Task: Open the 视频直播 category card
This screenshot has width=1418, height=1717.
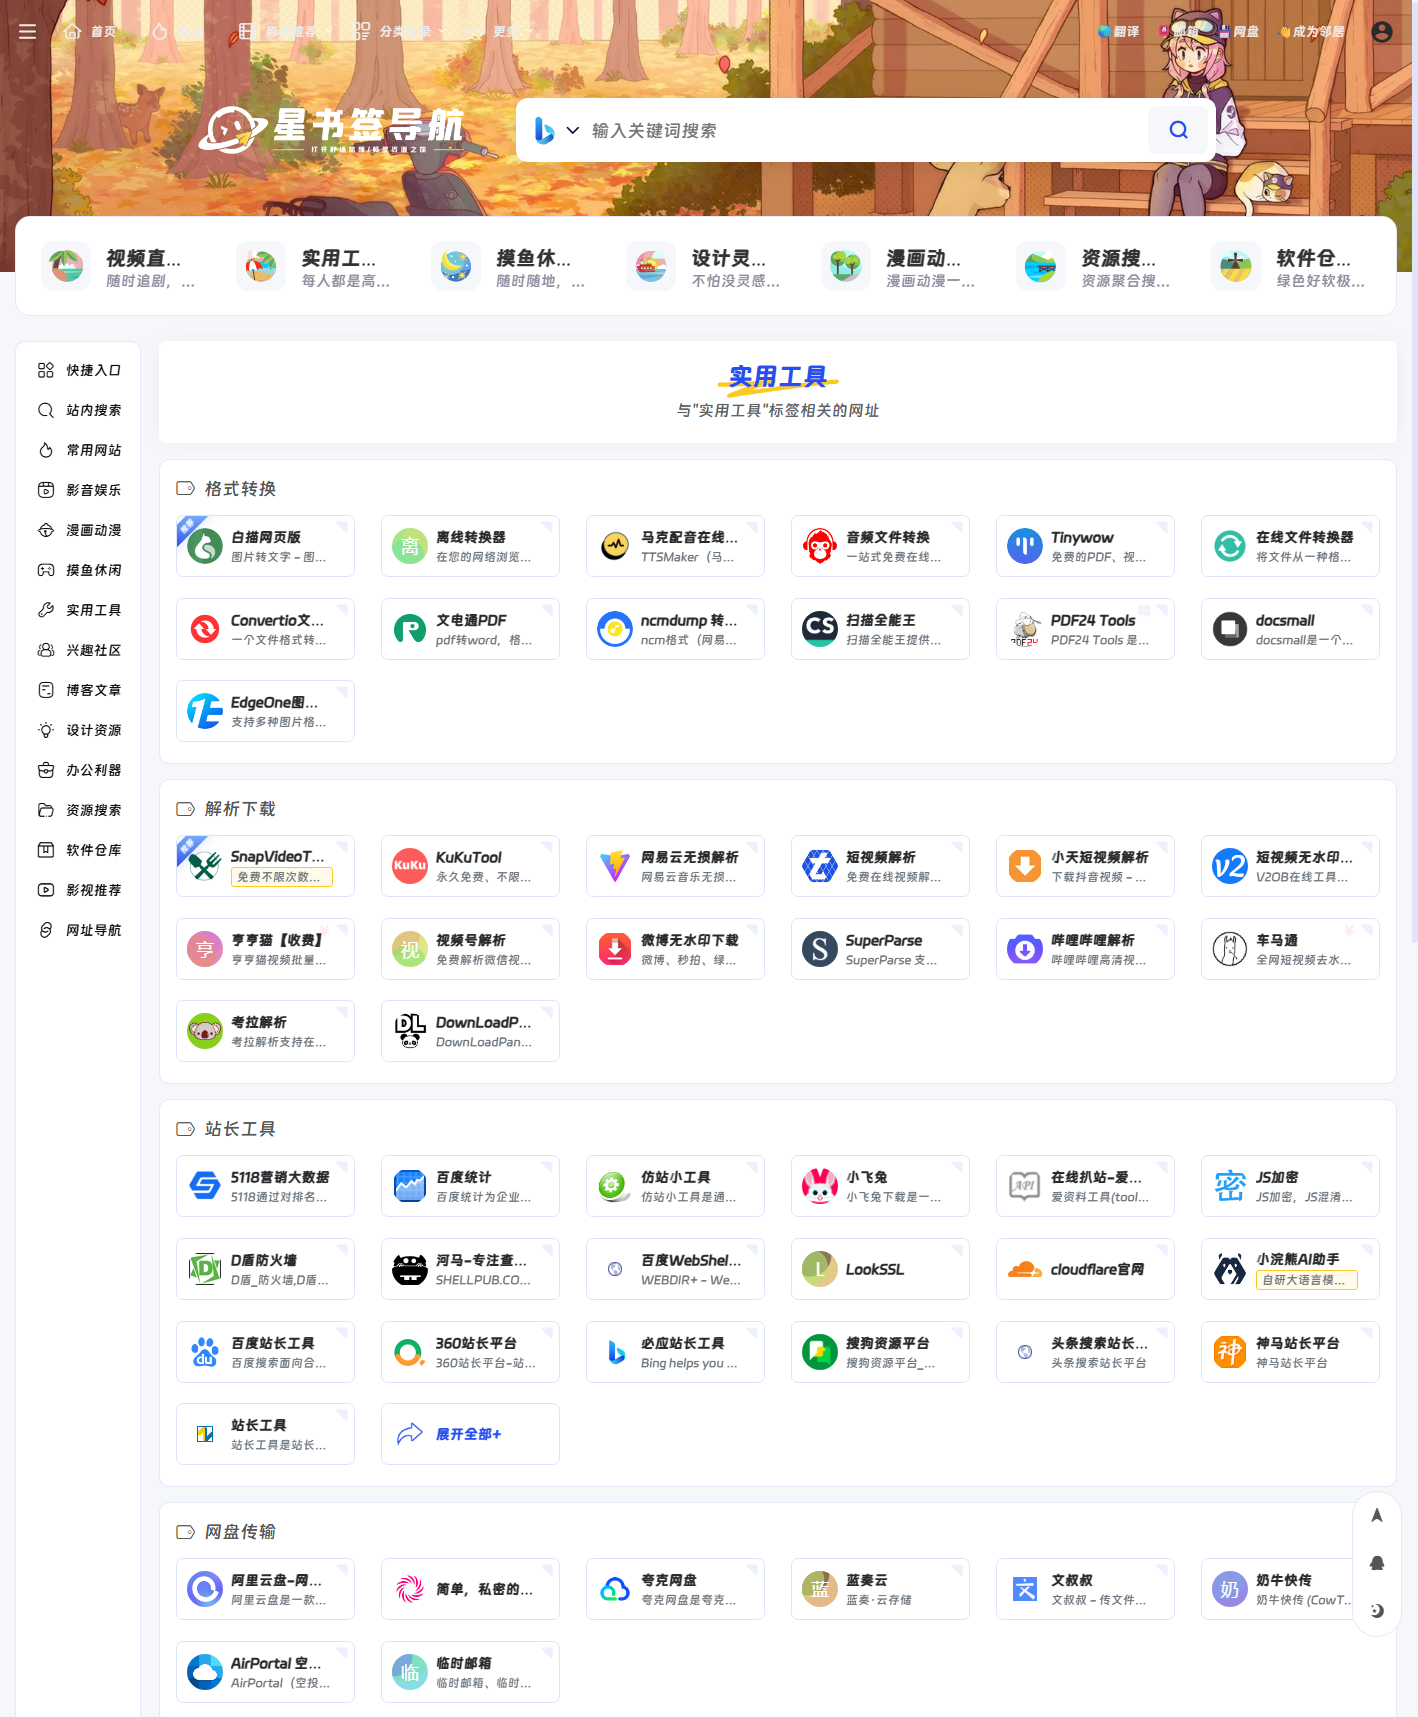Action: 121,267
